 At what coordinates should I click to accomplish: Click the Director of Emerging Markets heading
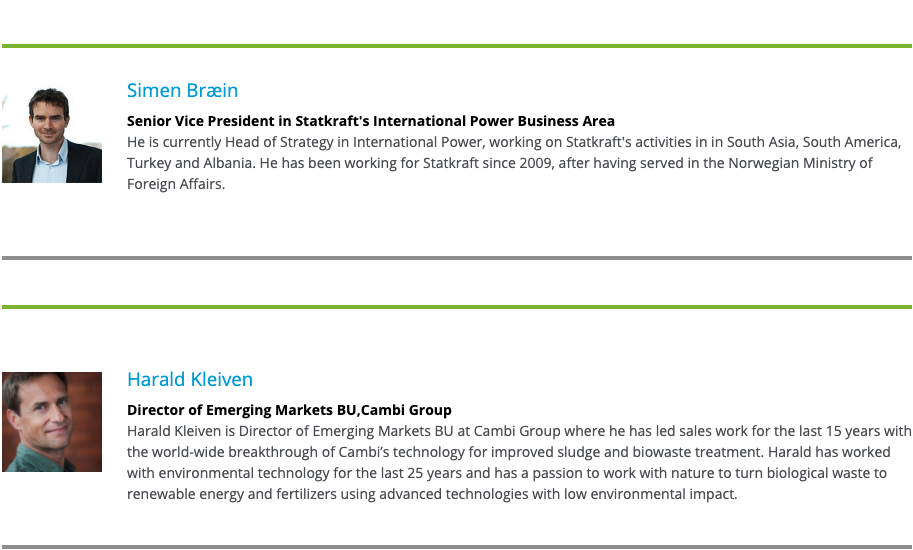[x=289, y=410]
